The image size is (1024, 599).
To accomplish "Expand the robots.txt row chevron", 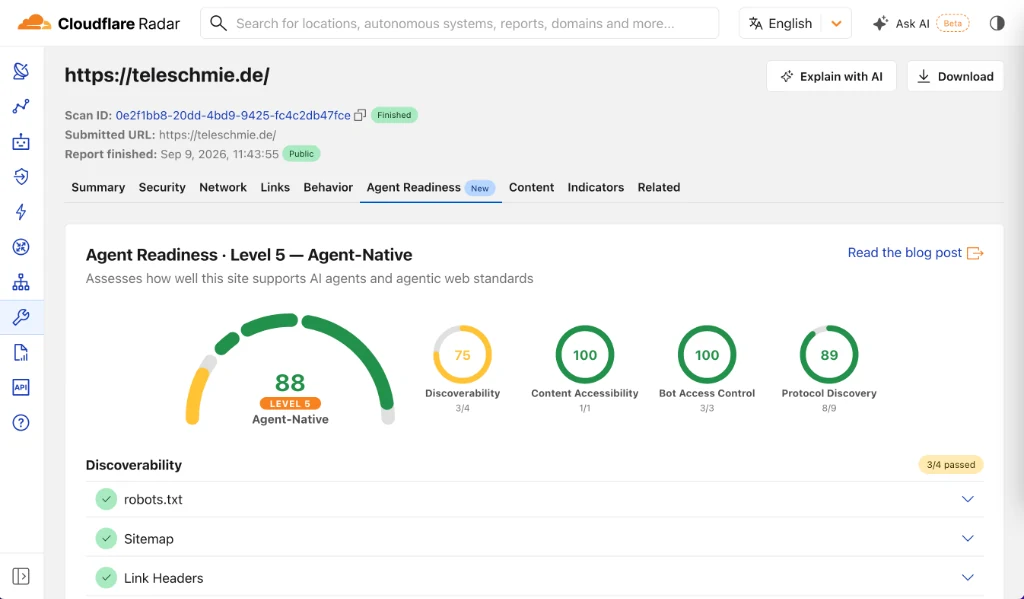I will [968, 499].
